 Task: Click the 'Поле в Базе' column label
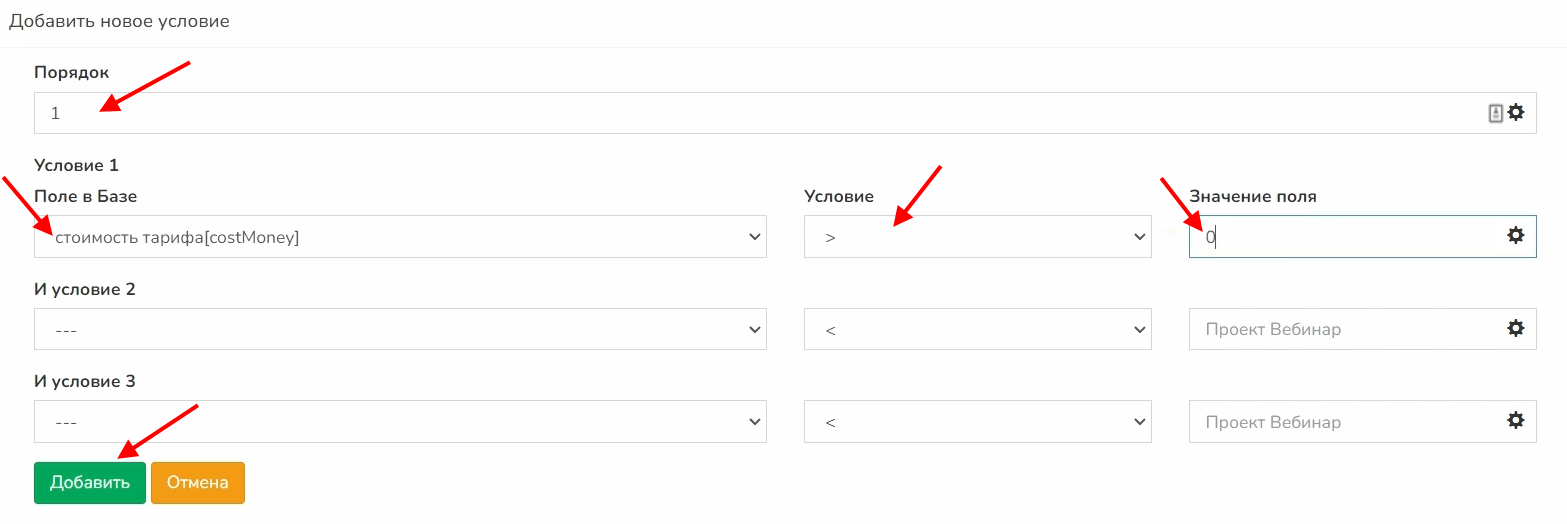[85, 196]
